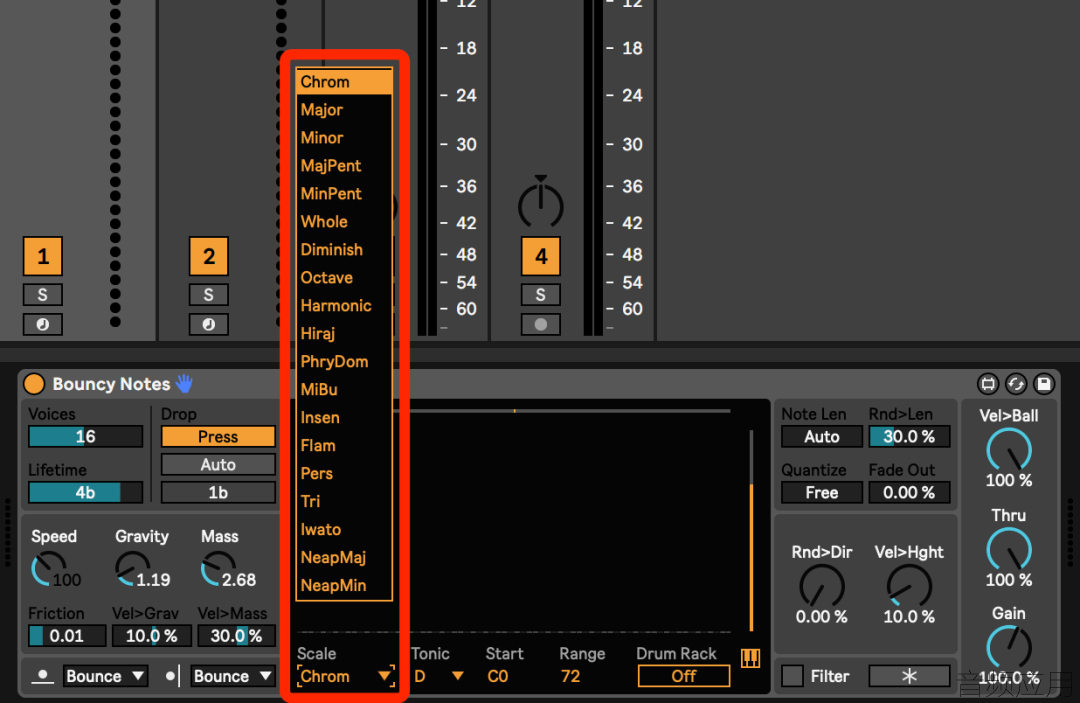Choose the Iwato scale entry

[x=344, y=530]
